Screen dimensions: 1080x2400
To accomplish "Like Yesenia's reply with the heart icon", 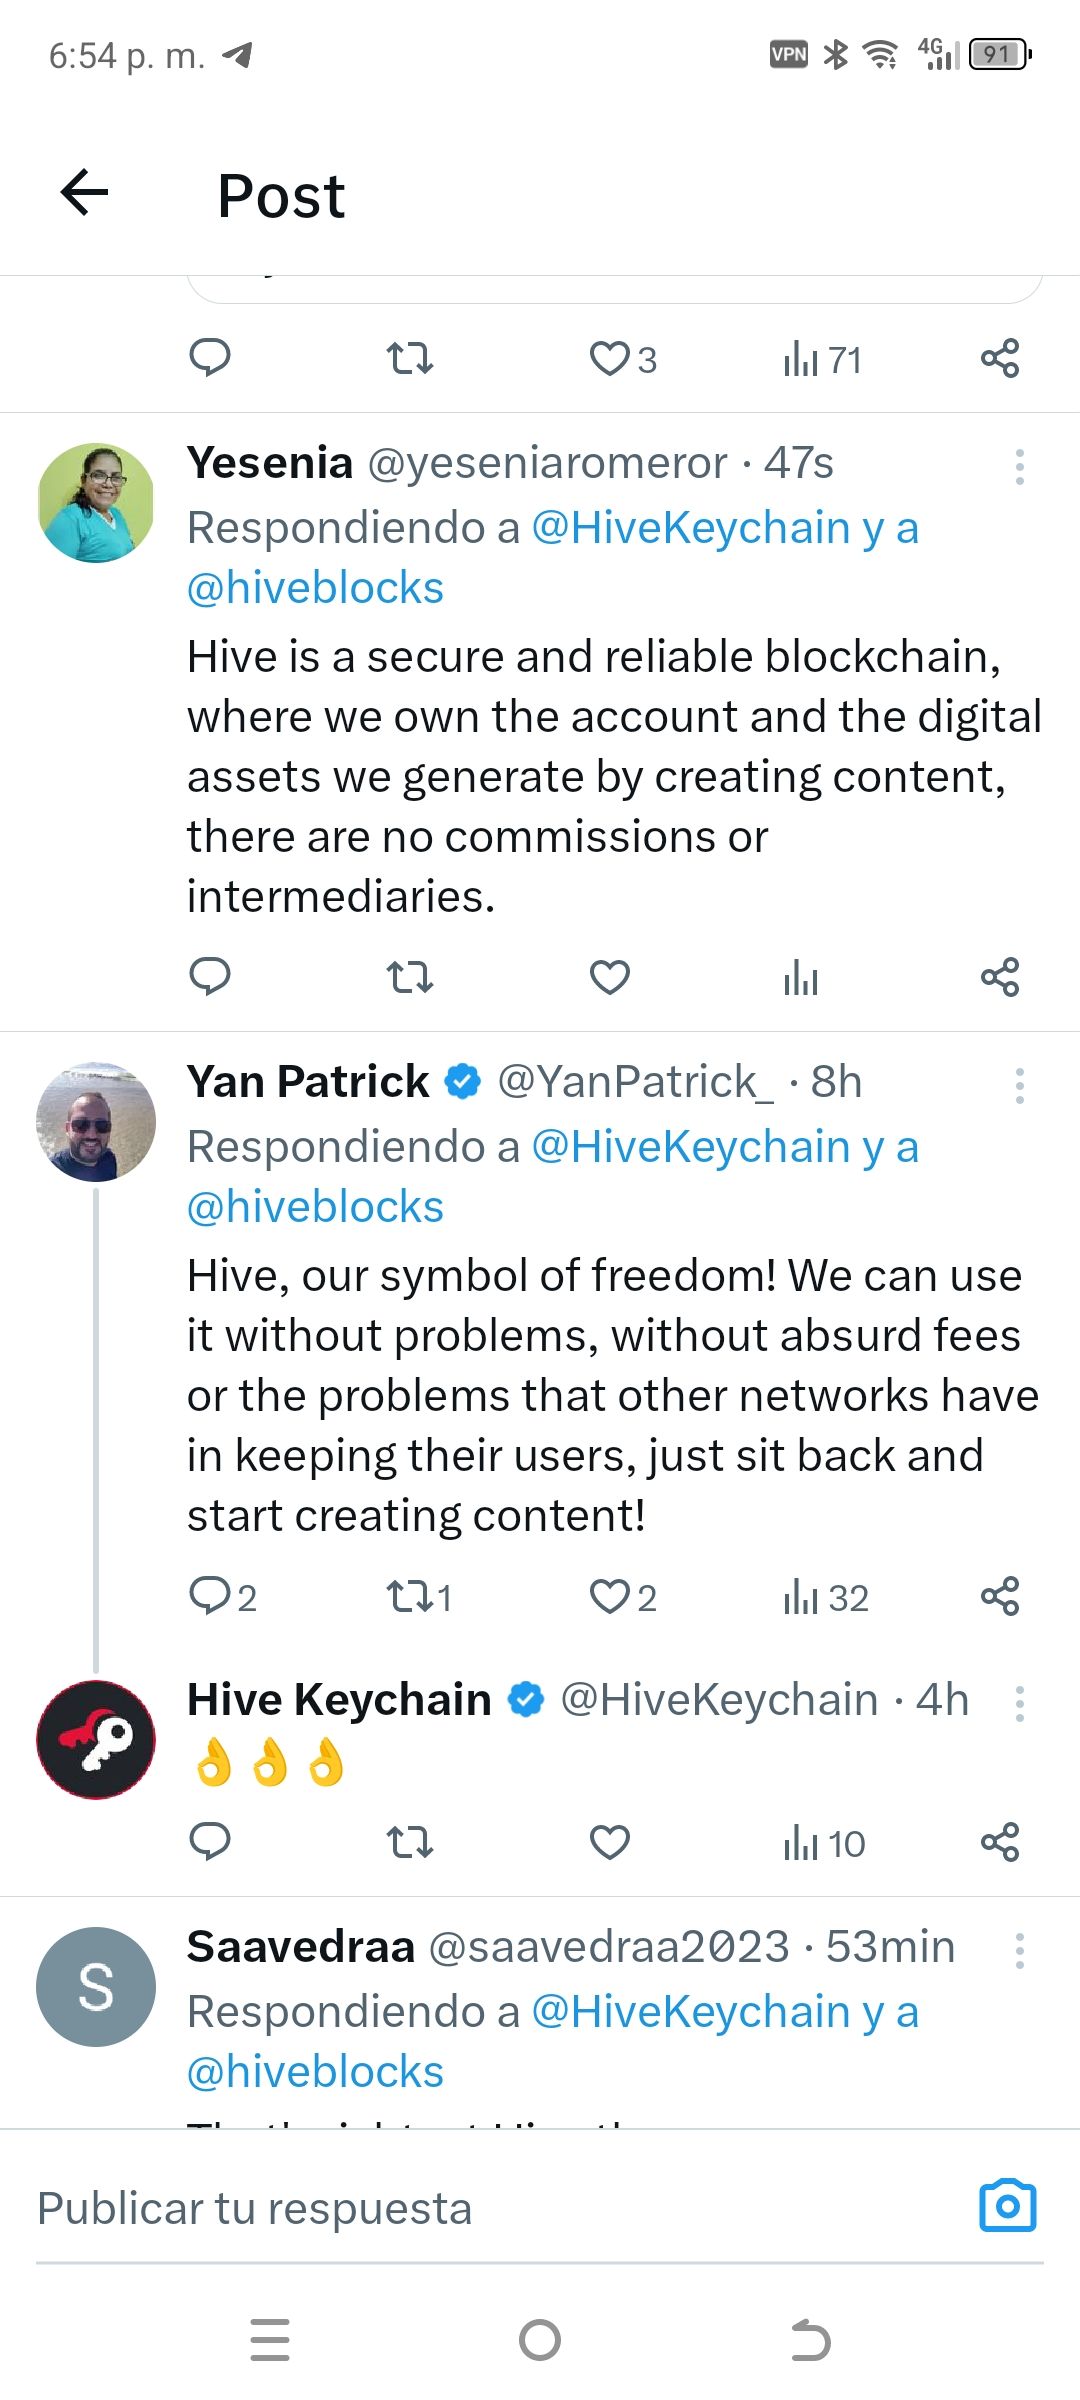I will click(x=609, y=977).
